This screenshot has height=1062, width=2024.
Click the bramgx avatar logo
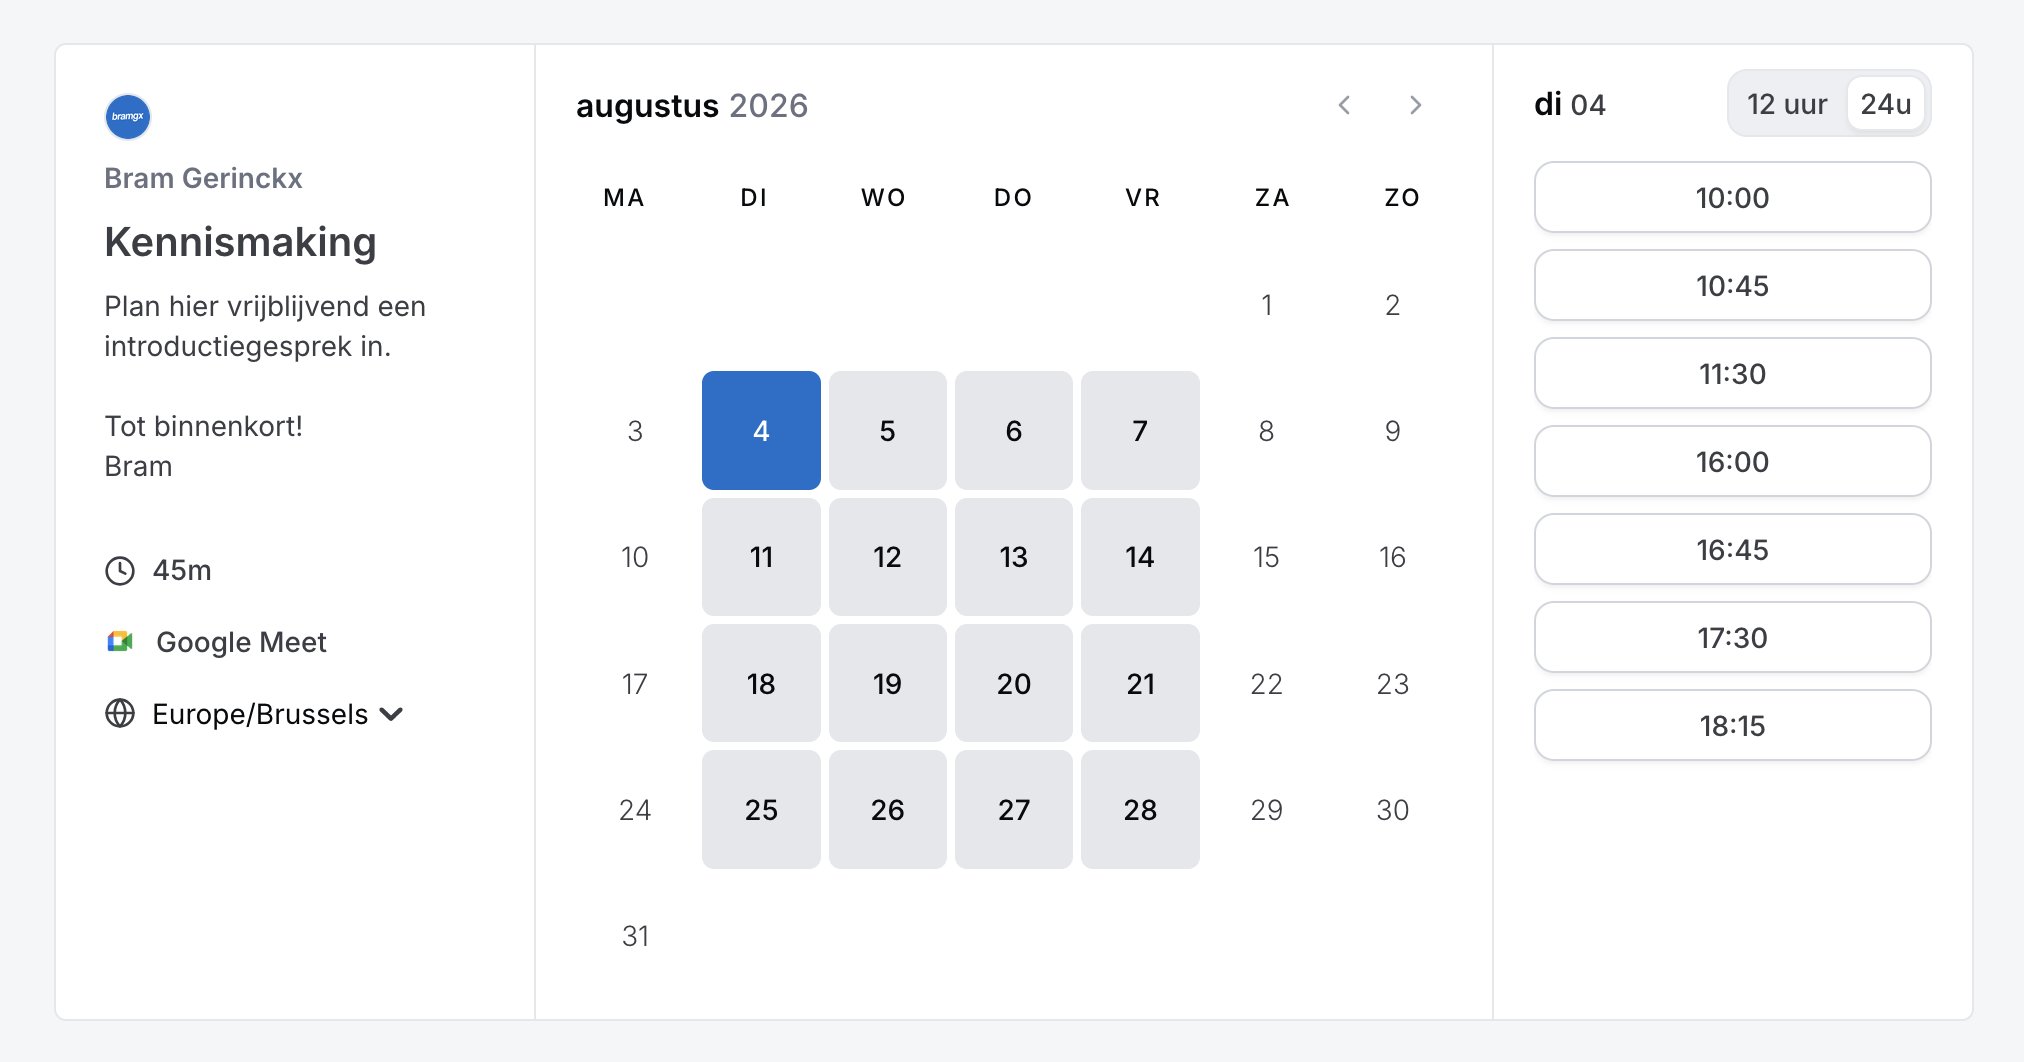tap(127, 116)
